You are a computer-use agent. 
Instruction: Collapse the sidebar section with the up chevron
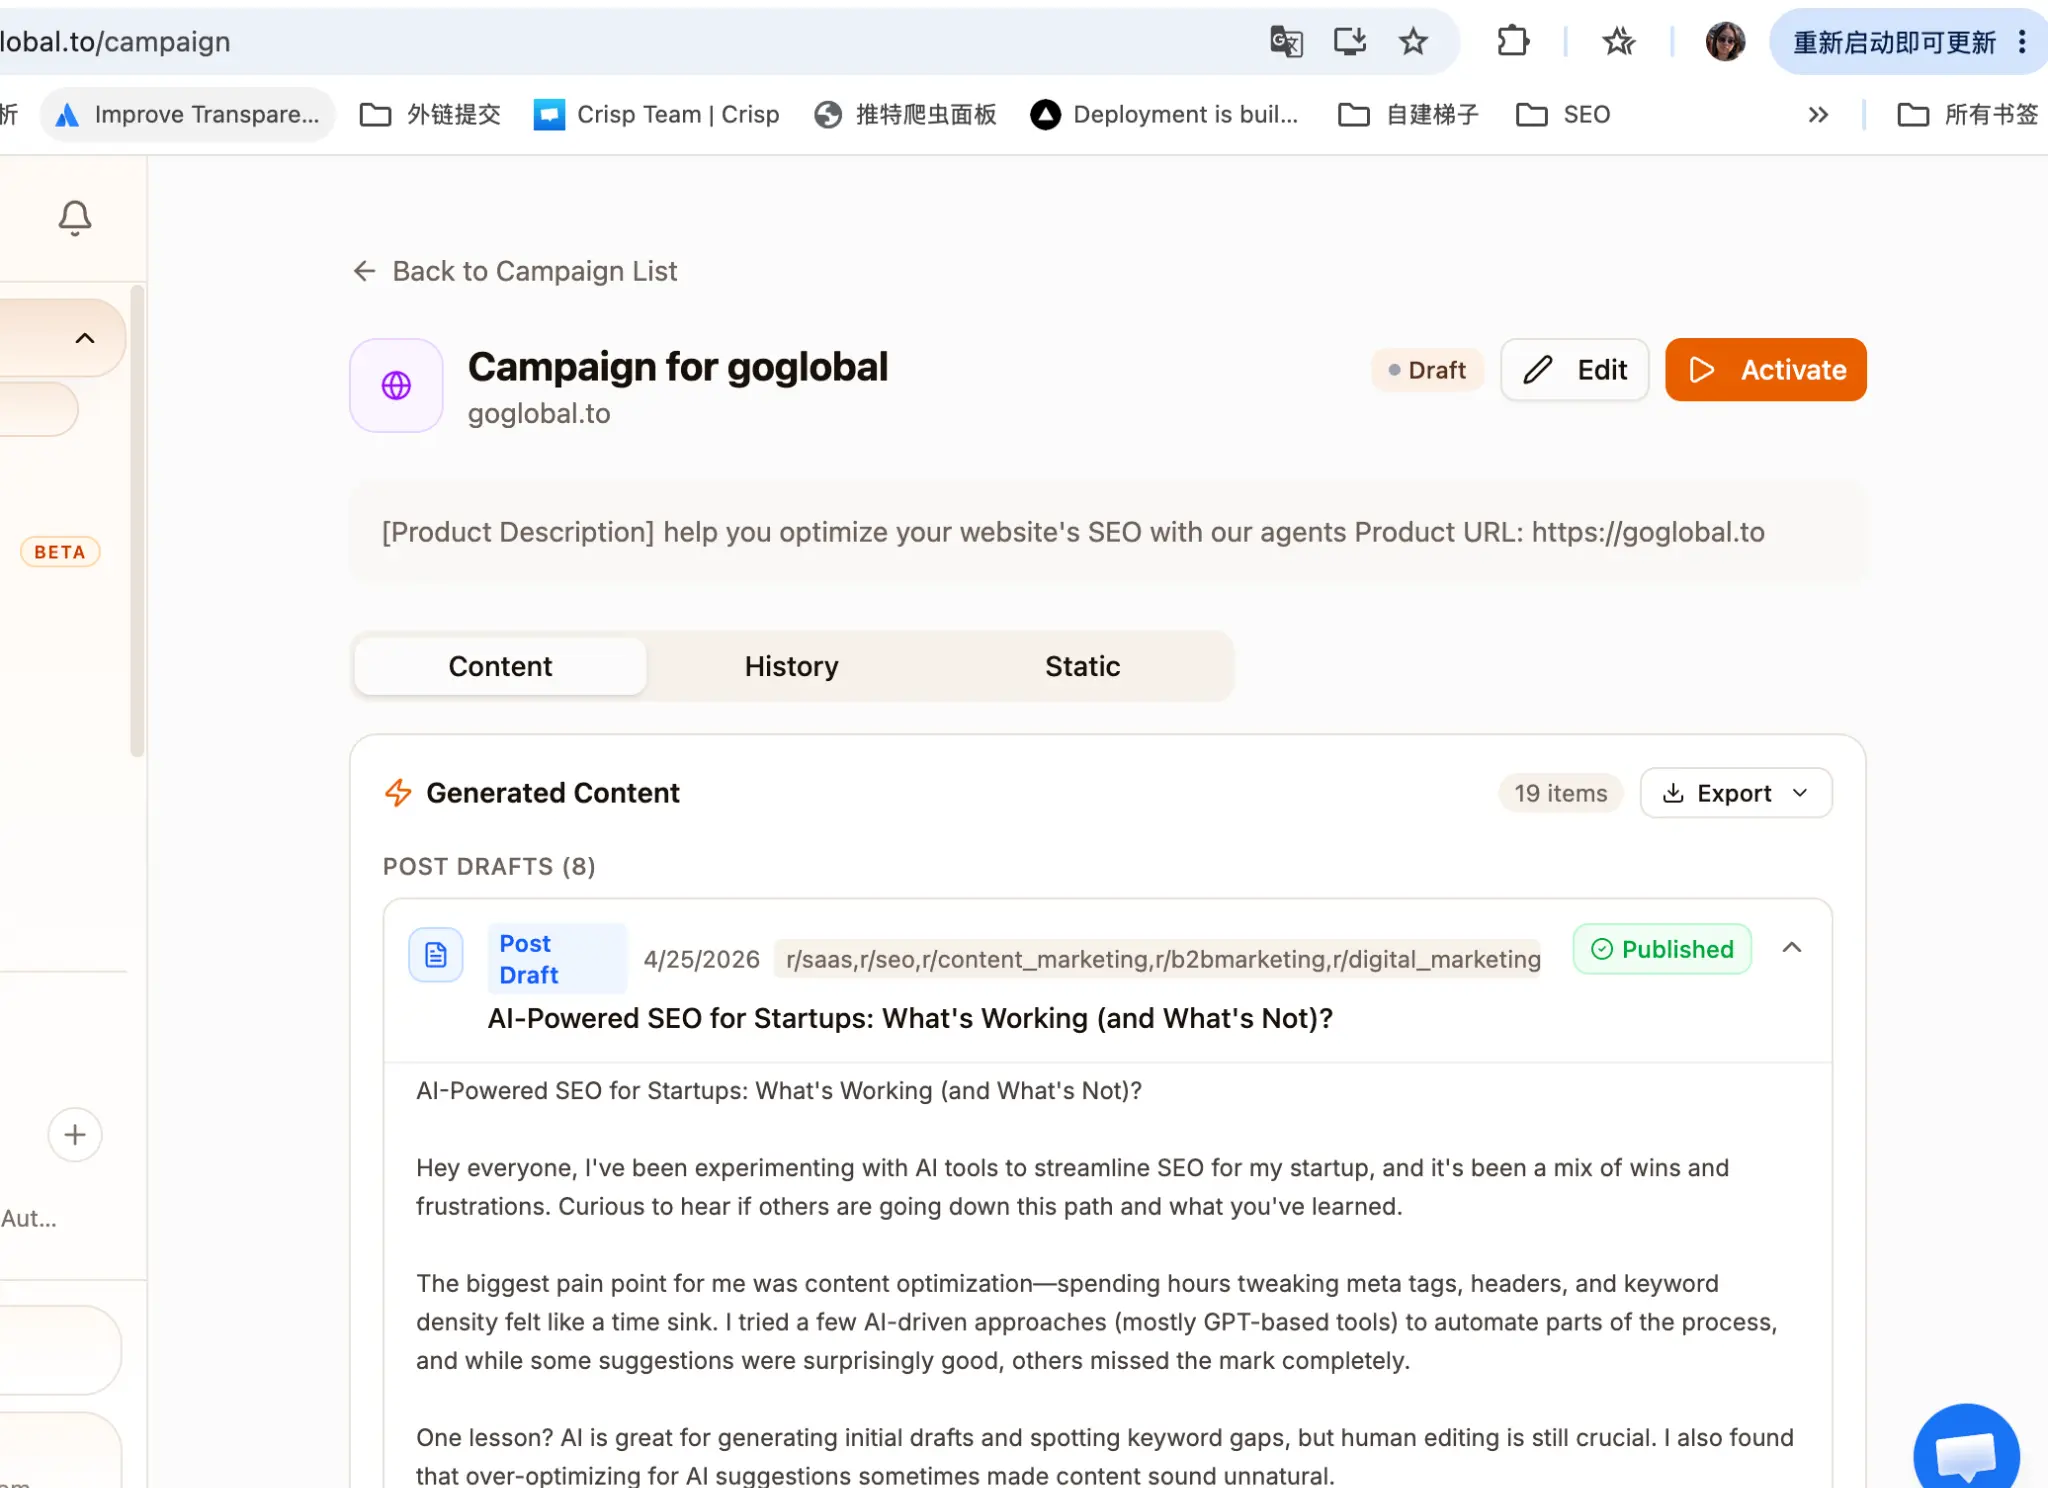pyautogui.click(x=85, y=338)
